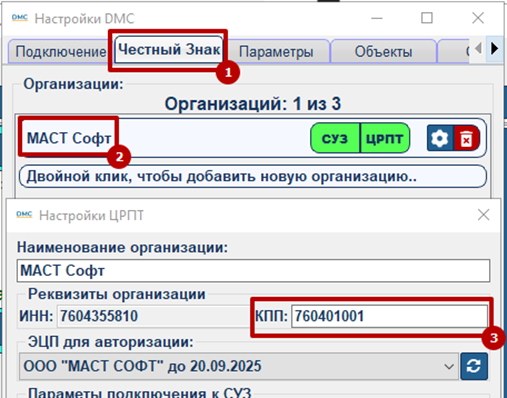Click into the КПП field
507x398 pixels.
(x=389, y=316)
